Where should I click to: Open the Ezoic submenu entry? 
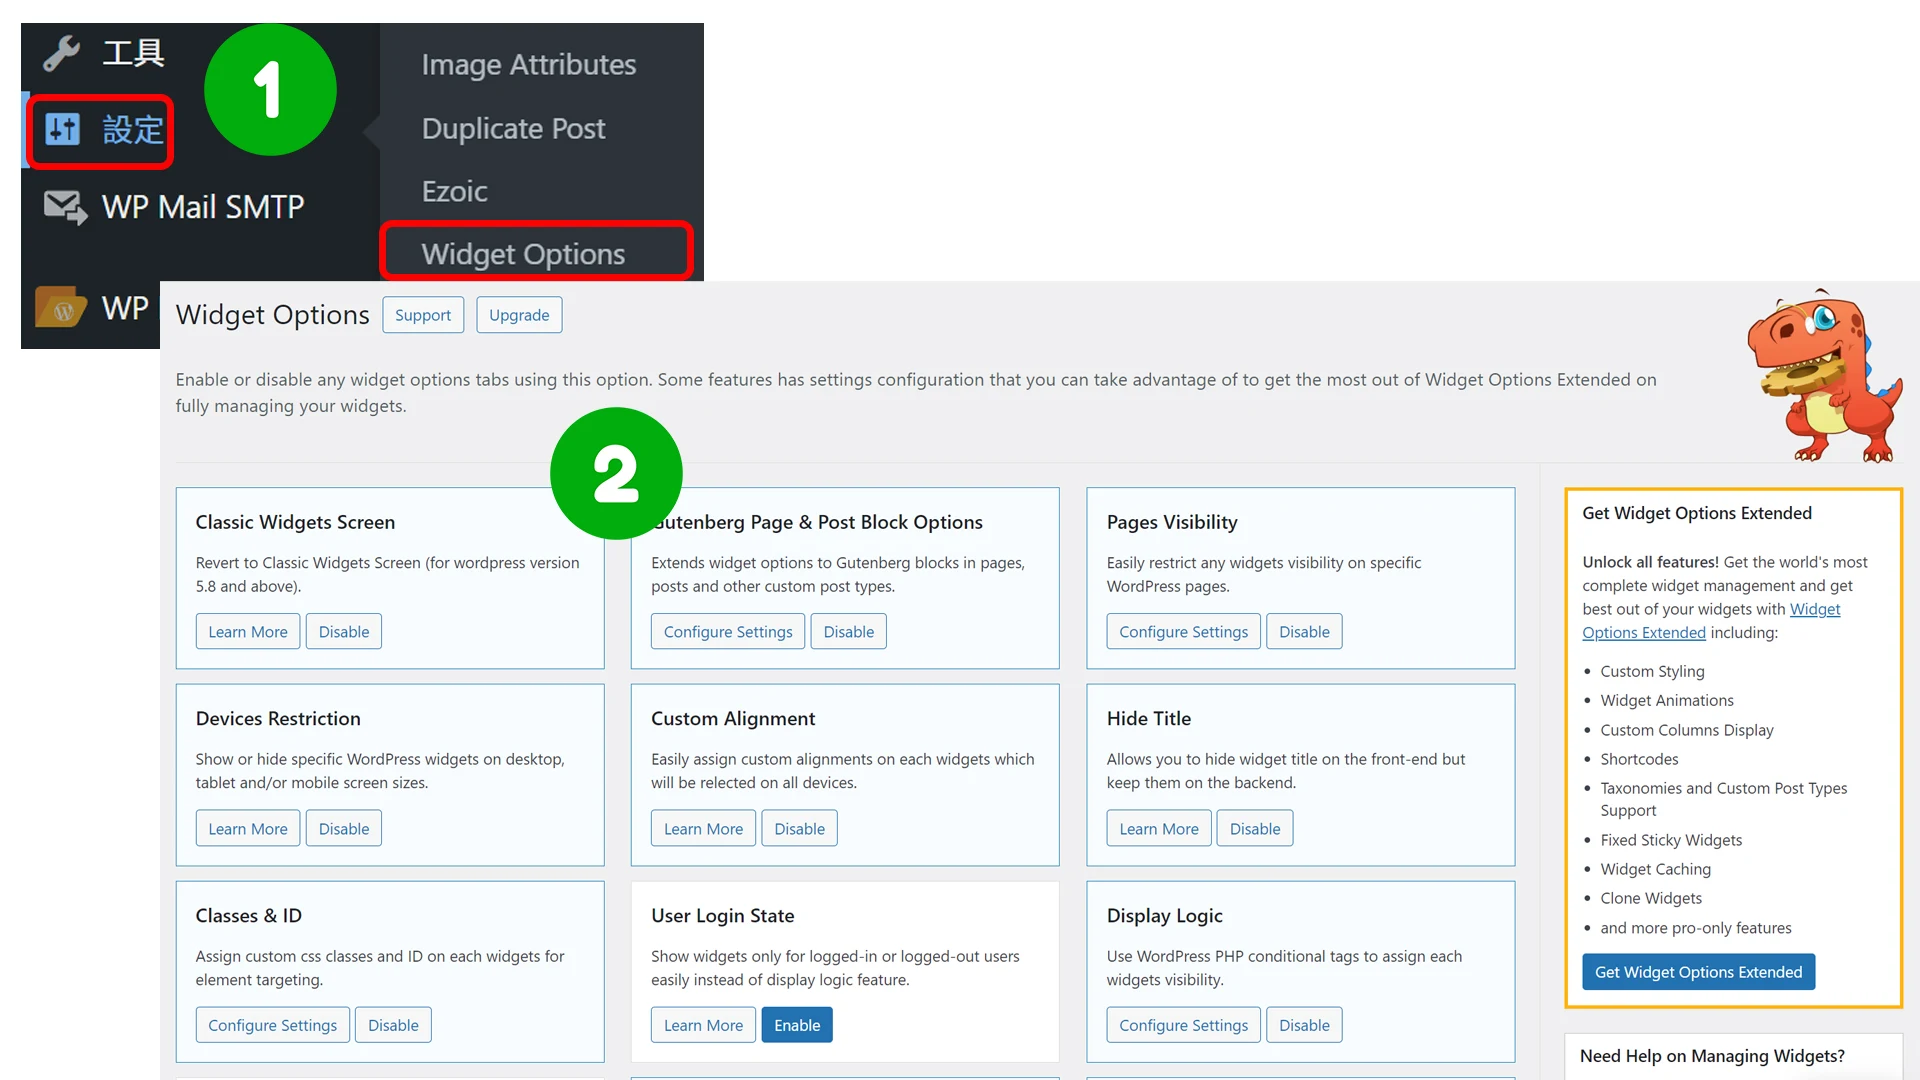[454, 191]
